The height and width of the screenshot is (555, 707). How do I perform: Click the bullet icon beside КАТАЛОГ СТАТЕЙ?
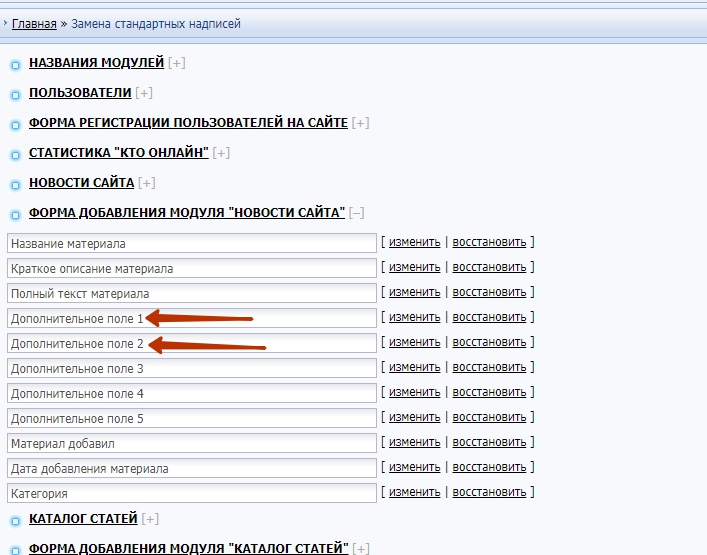(x=15, y=521)
